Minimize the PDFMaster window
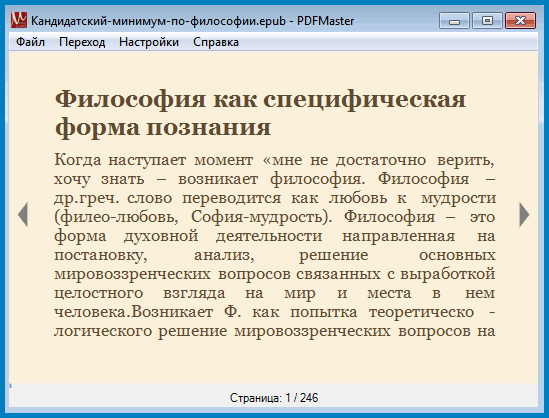The image size is (549, 418). tap(454, 21)
